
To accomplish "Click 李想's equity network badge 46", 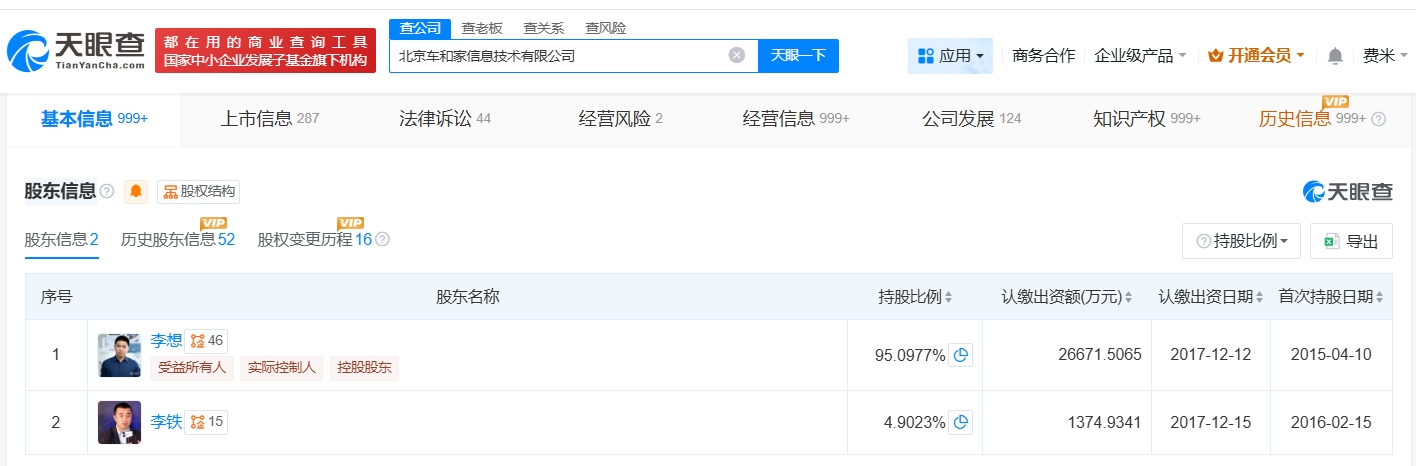I will click(x=206, y=341).
